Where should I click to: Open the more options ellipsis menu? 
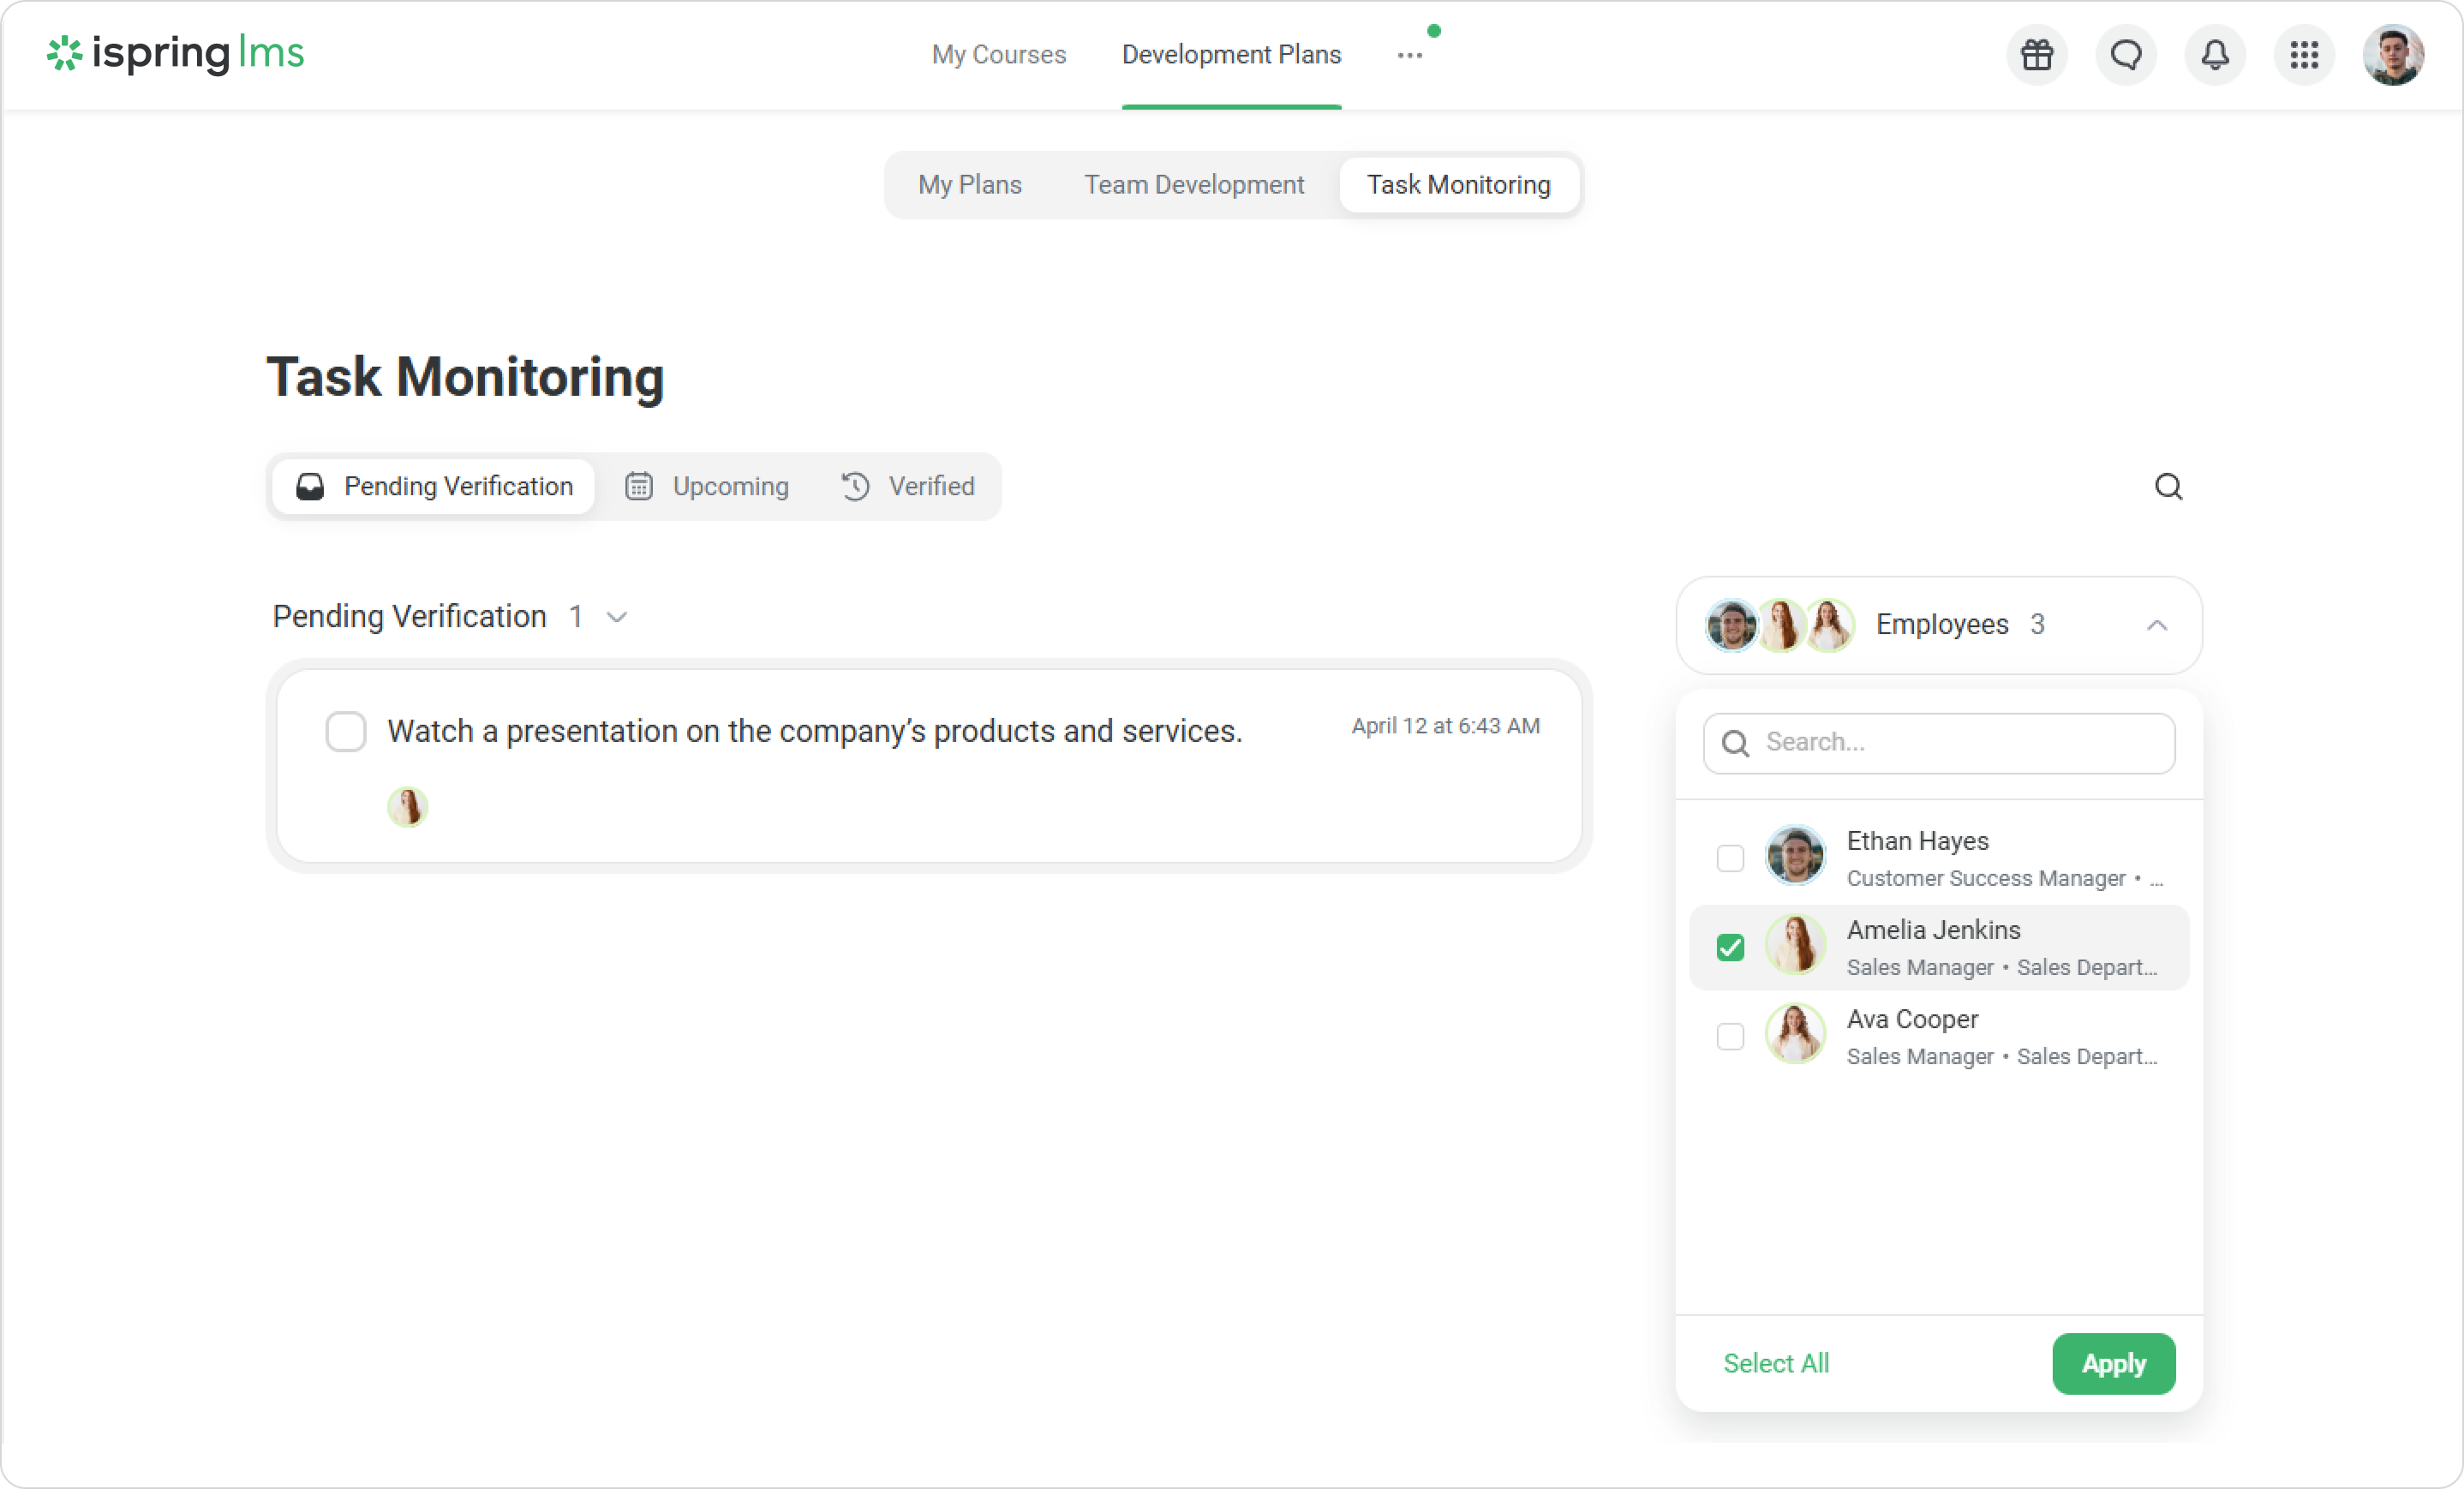pyautogui.click(x=1409, y=55)
